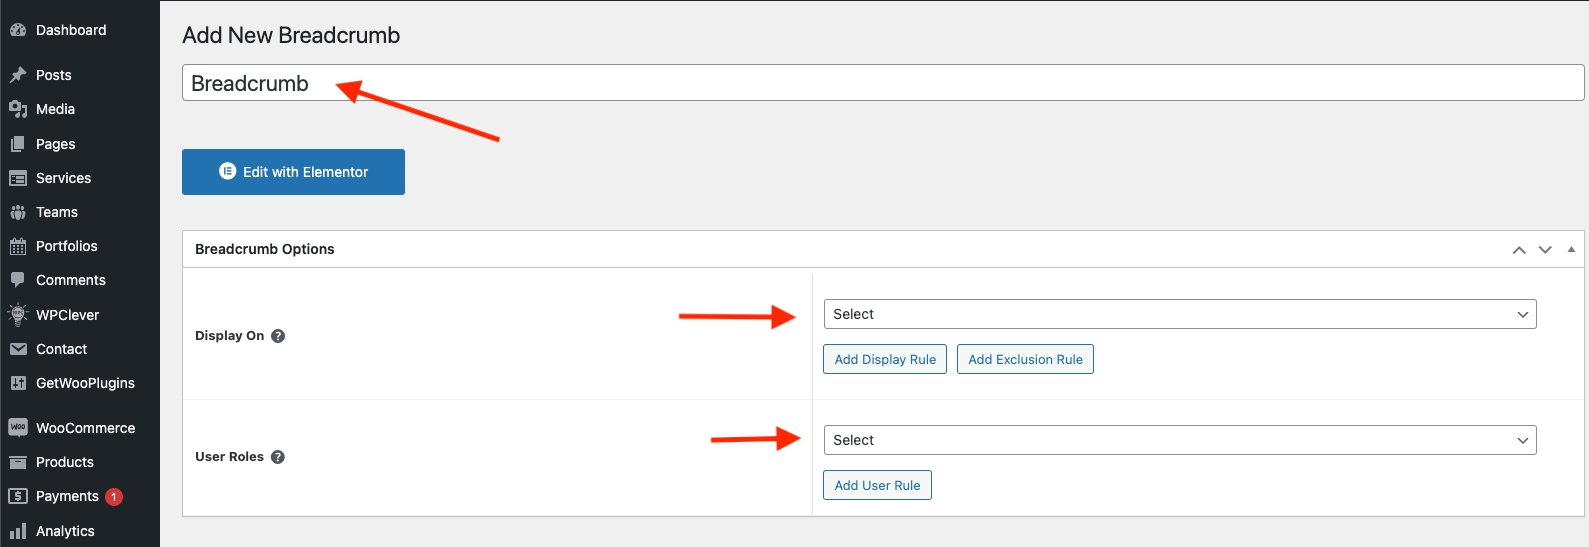The height and width of the screenshot is (547, 1589).
Task: Click the WooCommerce logo icon
Action: pyautogui.click(x=18, y=428)
